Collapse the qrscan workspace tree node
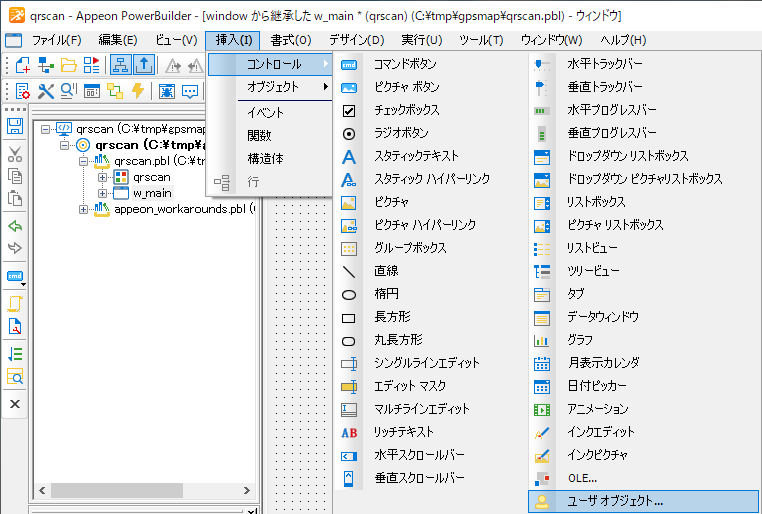This screenshot has width=762, height=514. [x=45, y=129]
